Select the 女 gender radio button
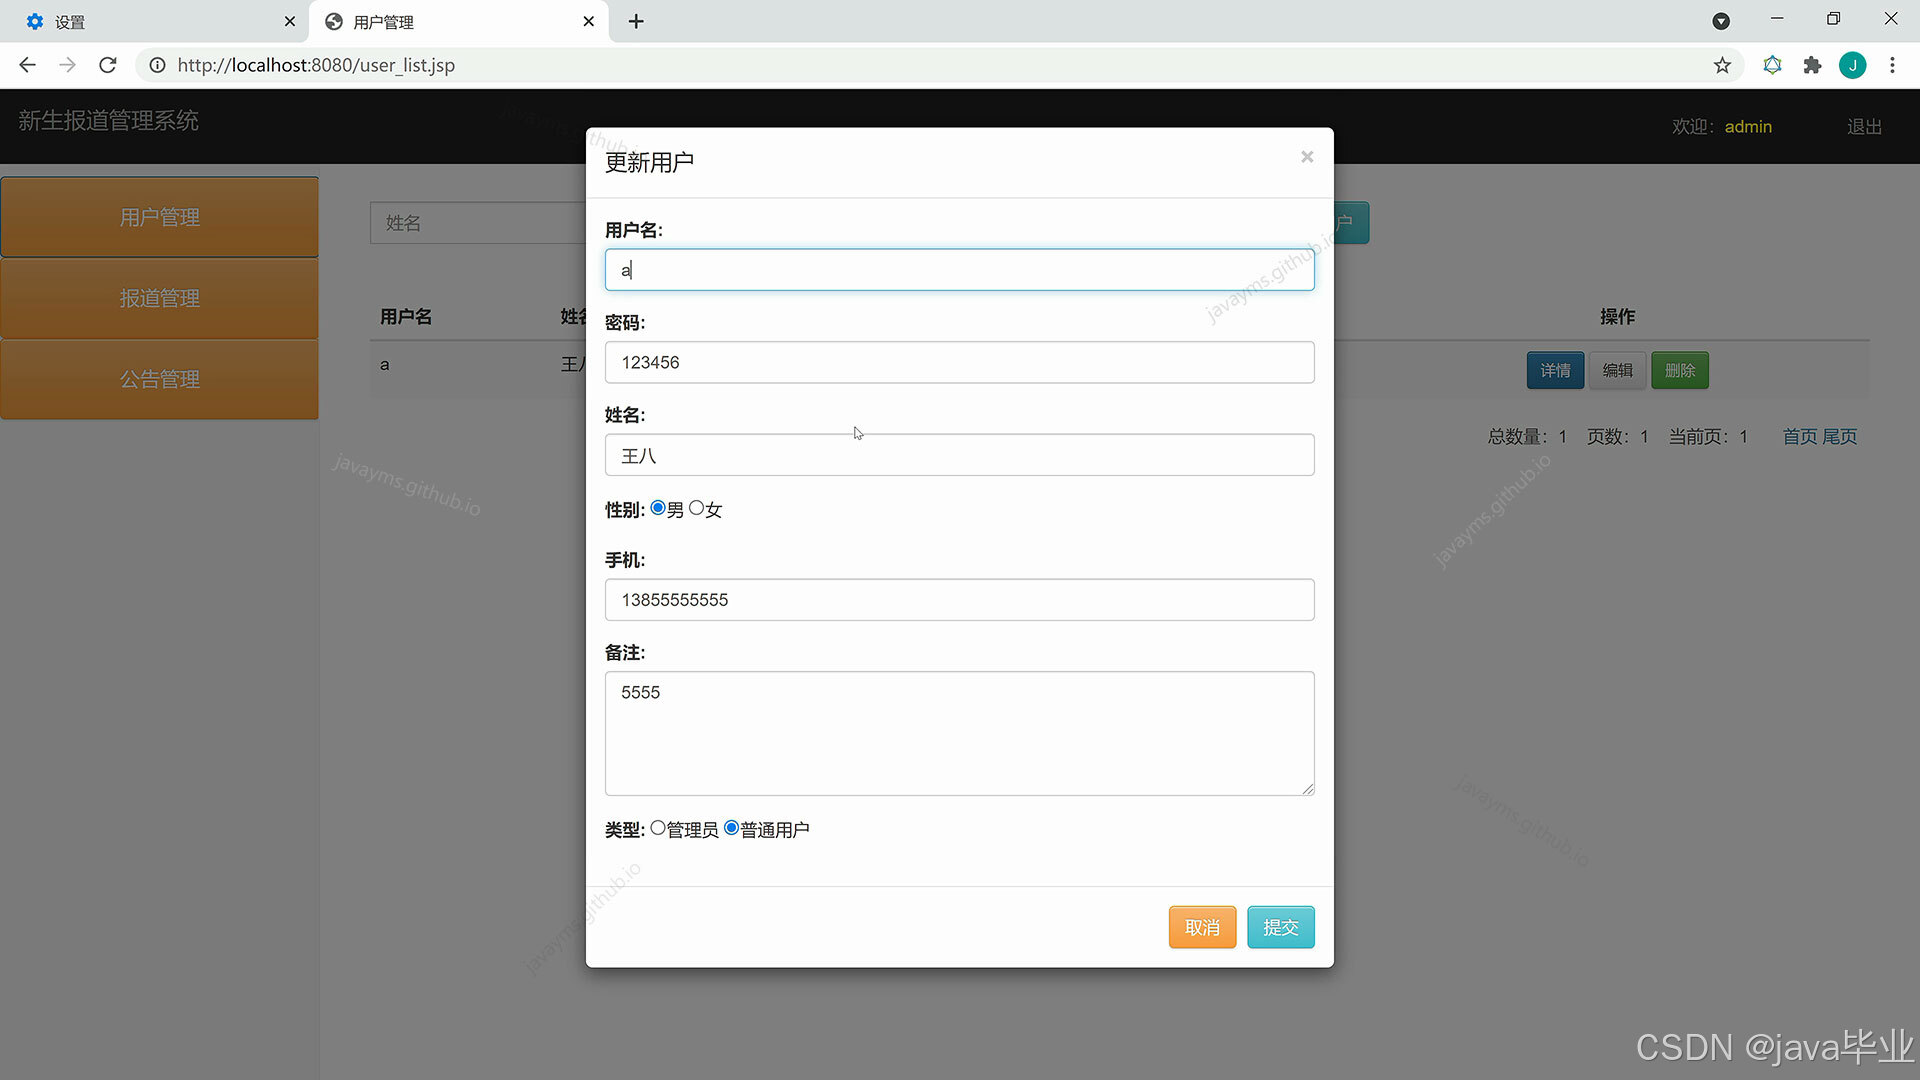 [696, 508]
